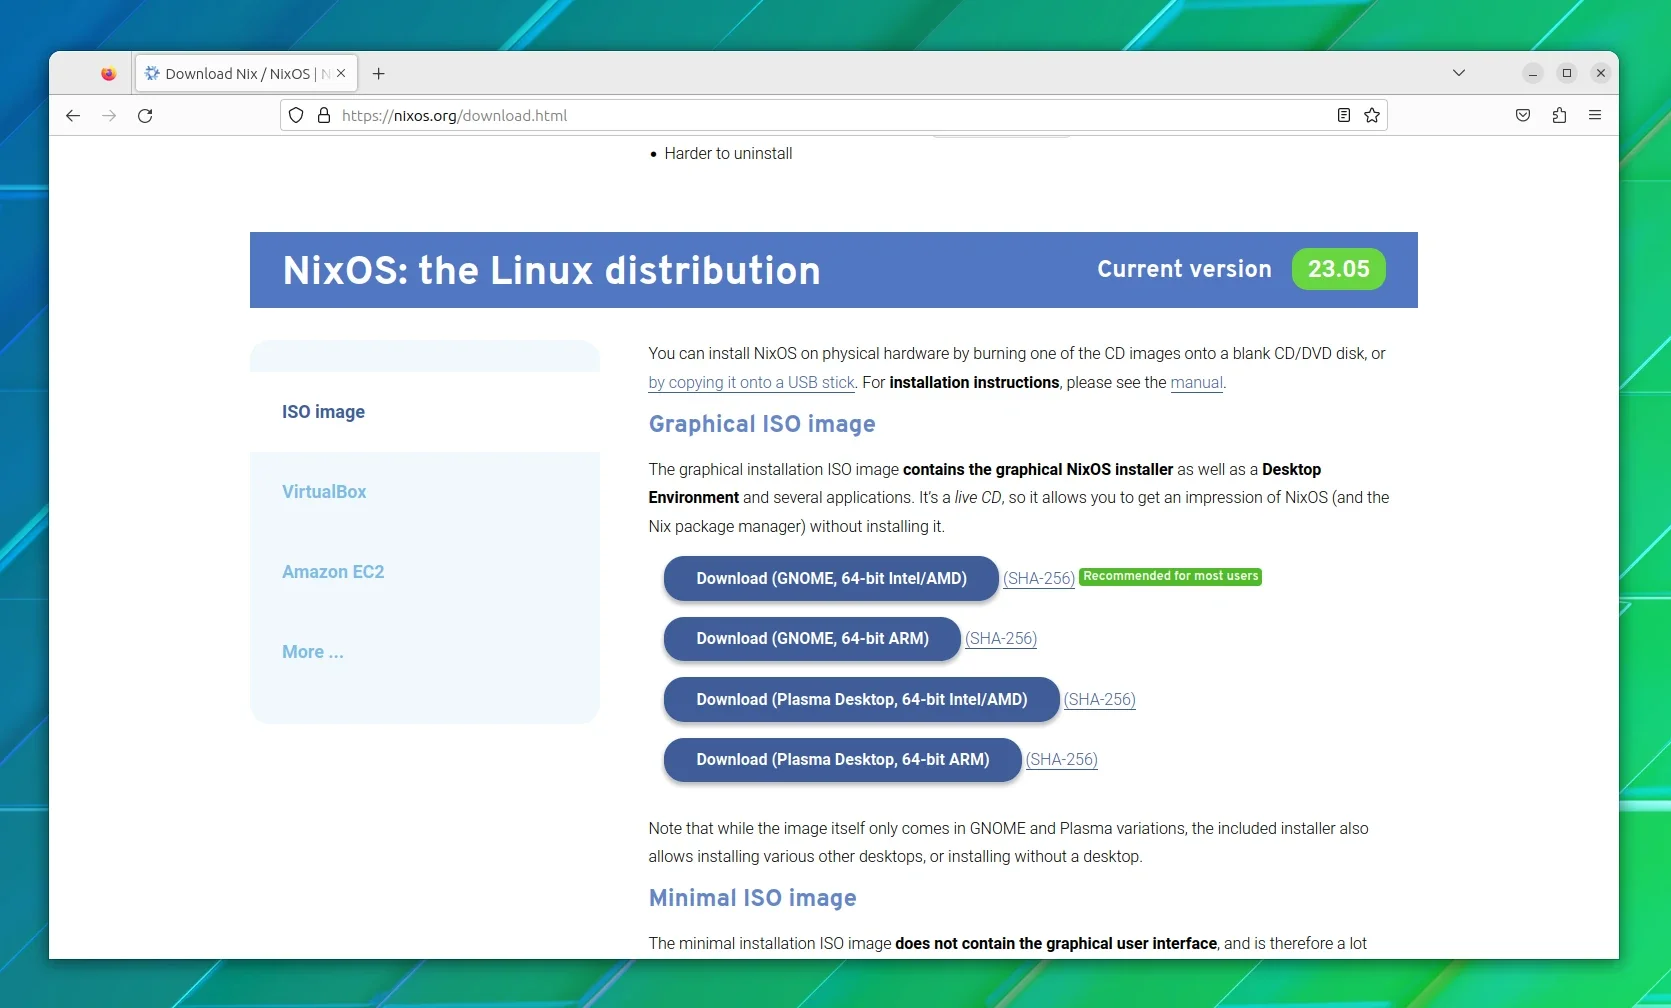Click the Firefox View icon
Viewport: 1671px width, 1008px height.
coord(108,74)
